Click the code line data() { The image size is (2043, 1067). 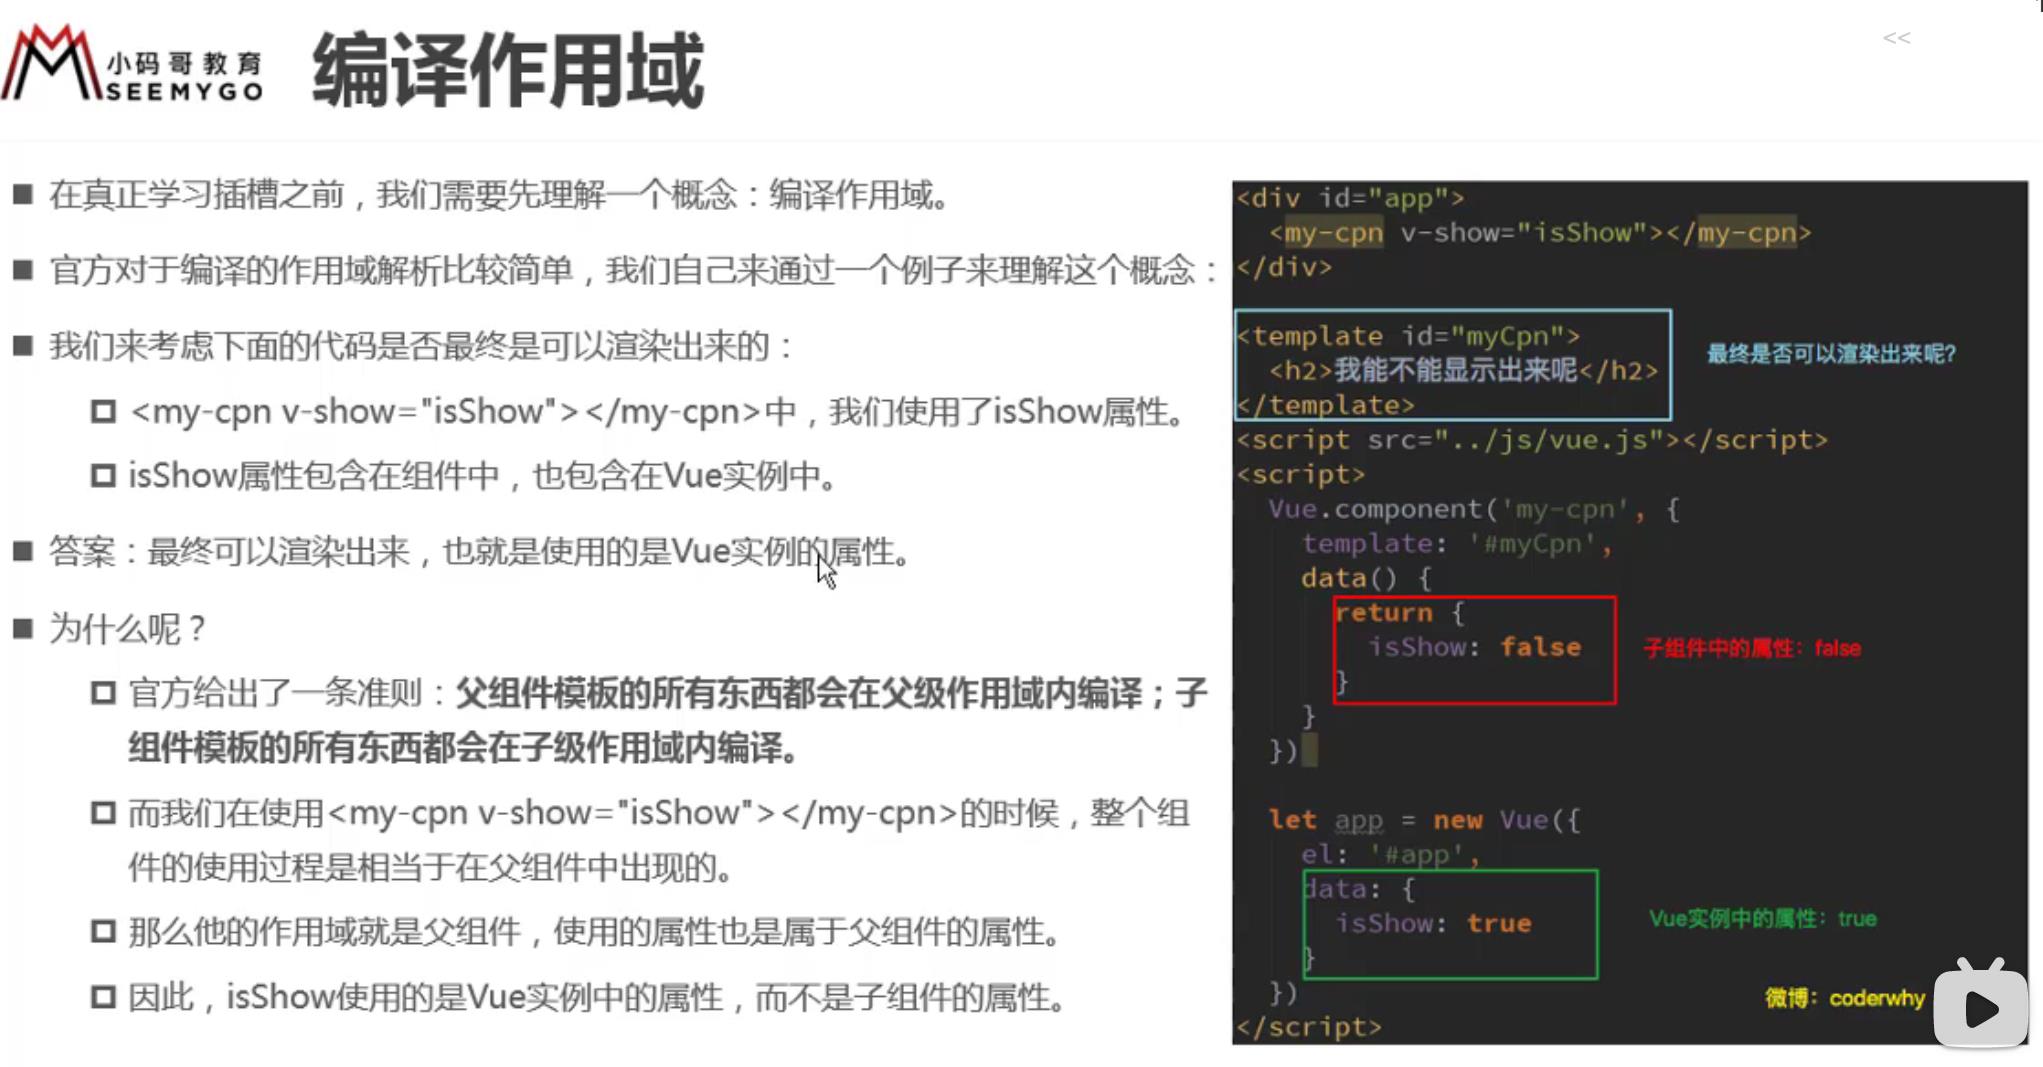pyautogui.click(x=1365, y=578)
